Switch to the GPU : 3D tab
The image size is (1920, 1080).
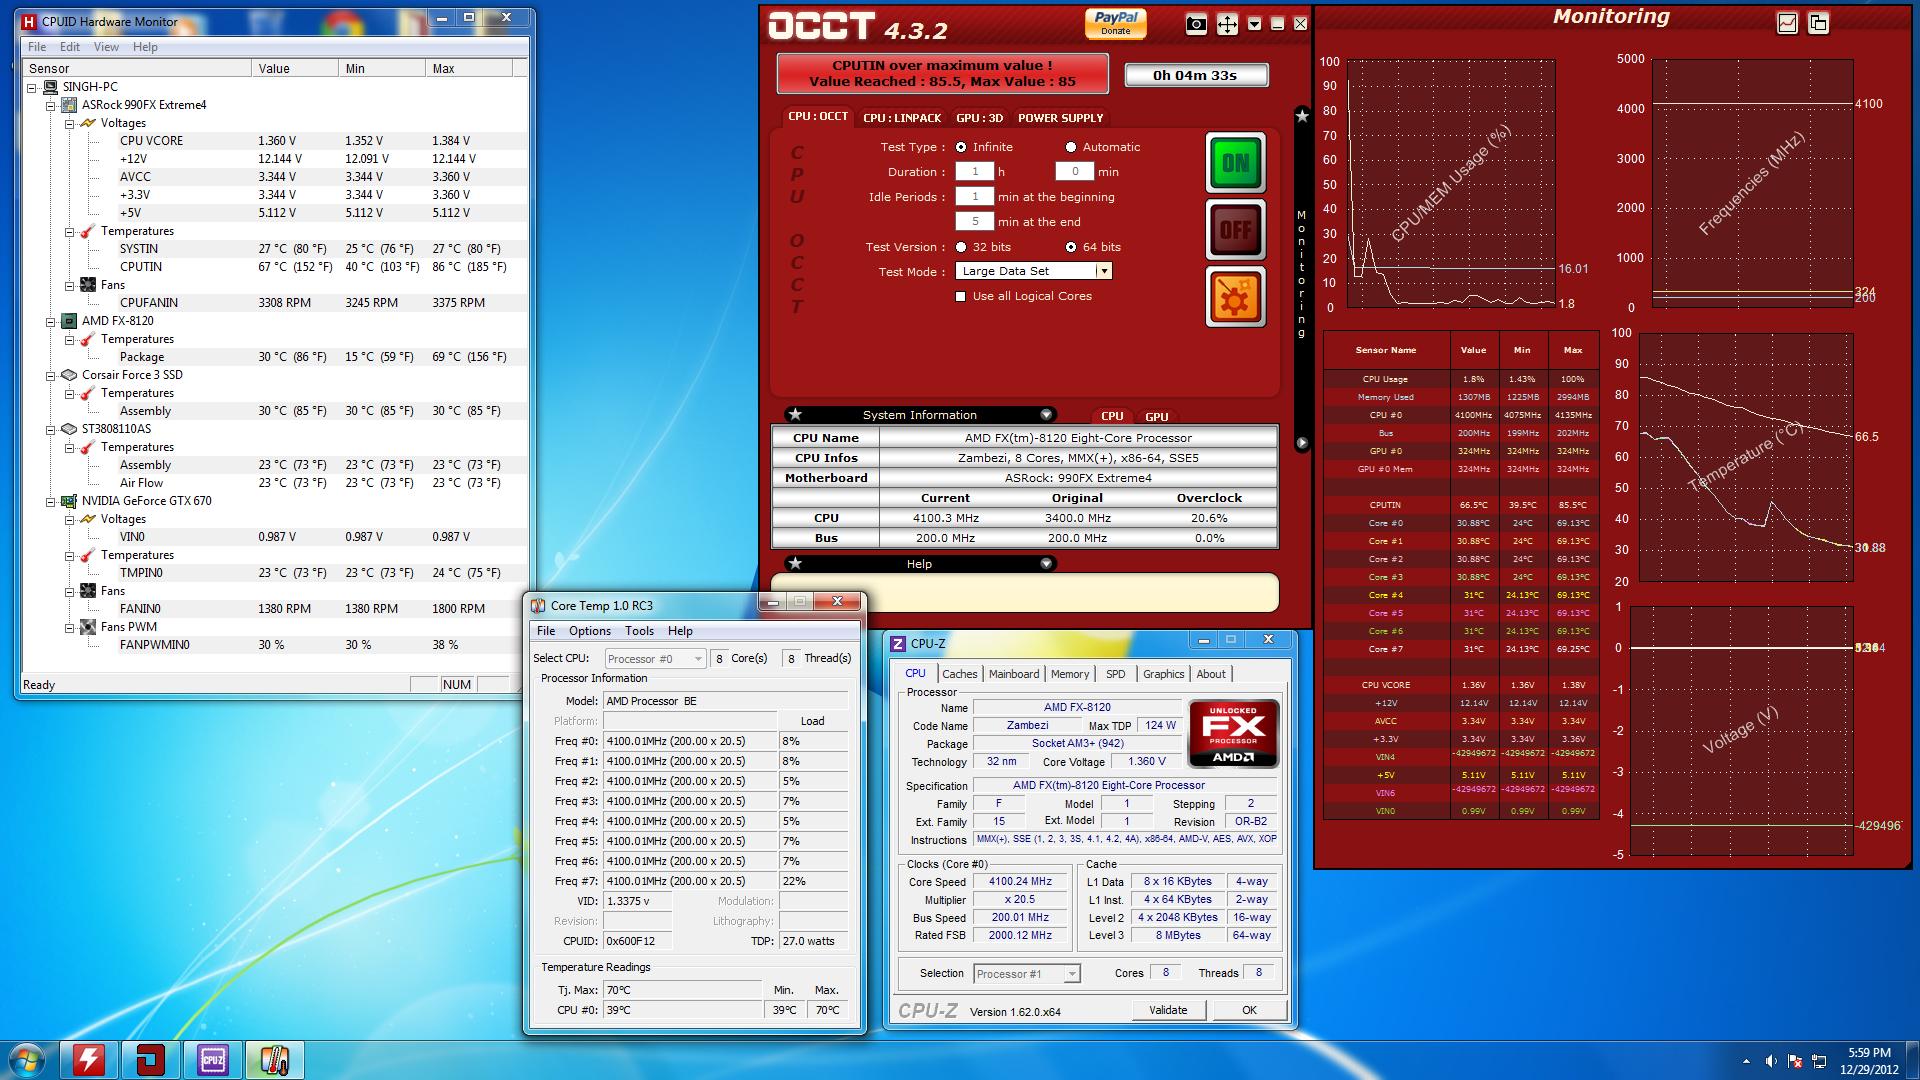979,117
